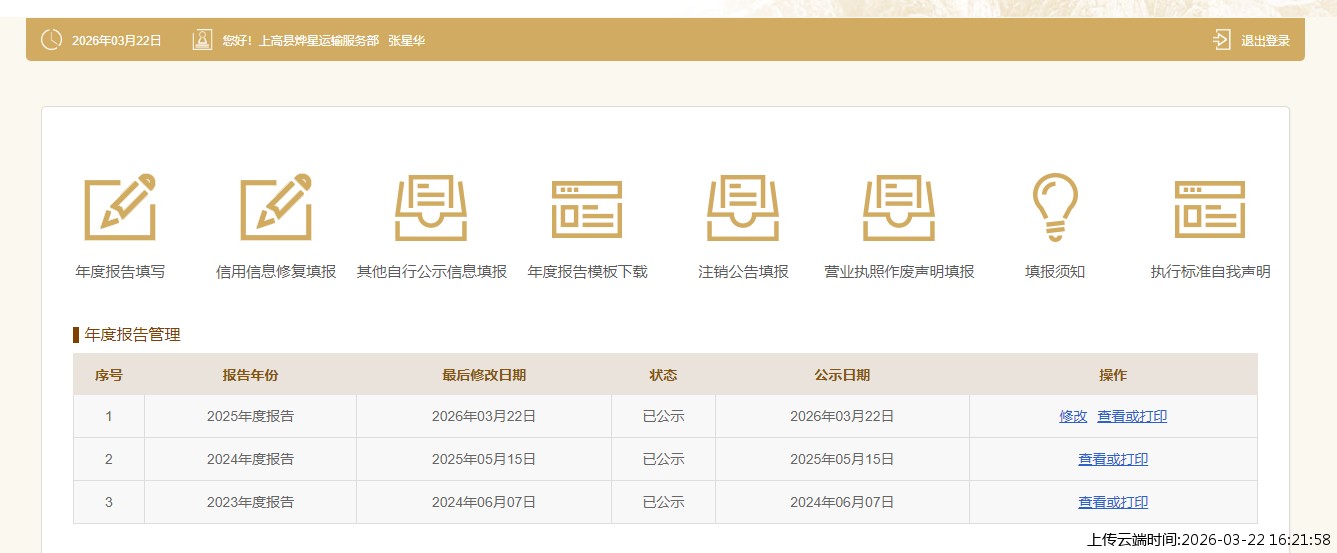Open 查看或打印 for 2025年度报告
Screen dimensions: 1337x553
1132,416
